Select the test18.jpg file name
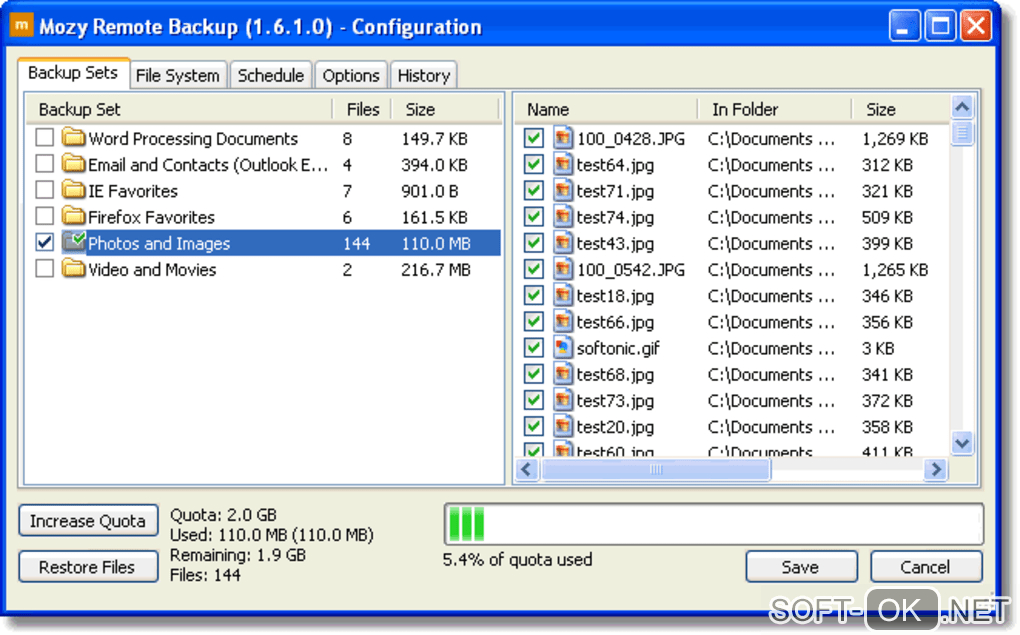The height and width of the screenshot is (635, 1020). click(x=615, y=296)
